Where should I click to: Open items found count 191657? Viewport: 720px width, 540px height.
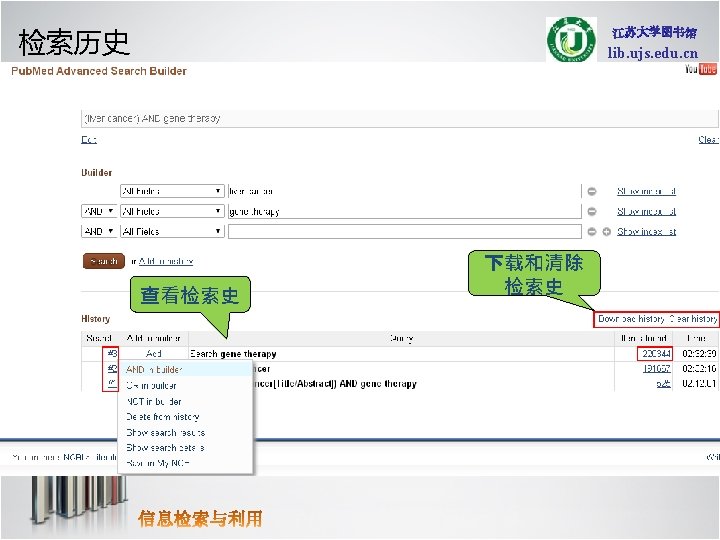click(657, 368)
